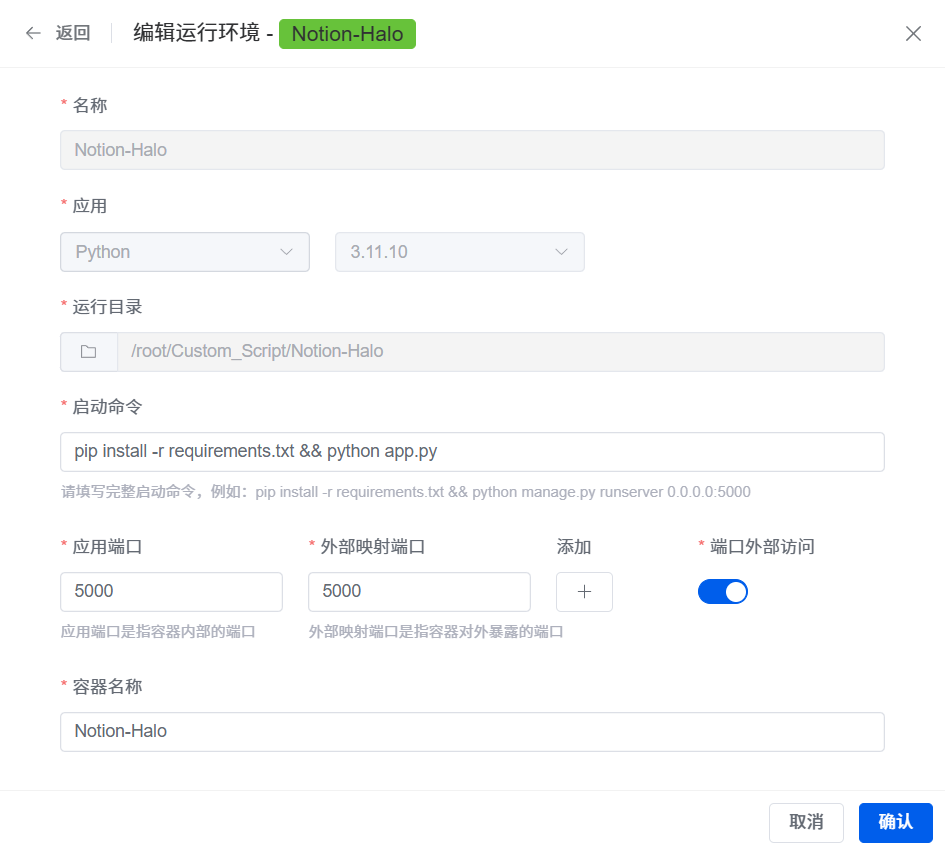Click the Notion-Halo green tag
Screen dimensions: 945x864
click(x=347, y=34)
